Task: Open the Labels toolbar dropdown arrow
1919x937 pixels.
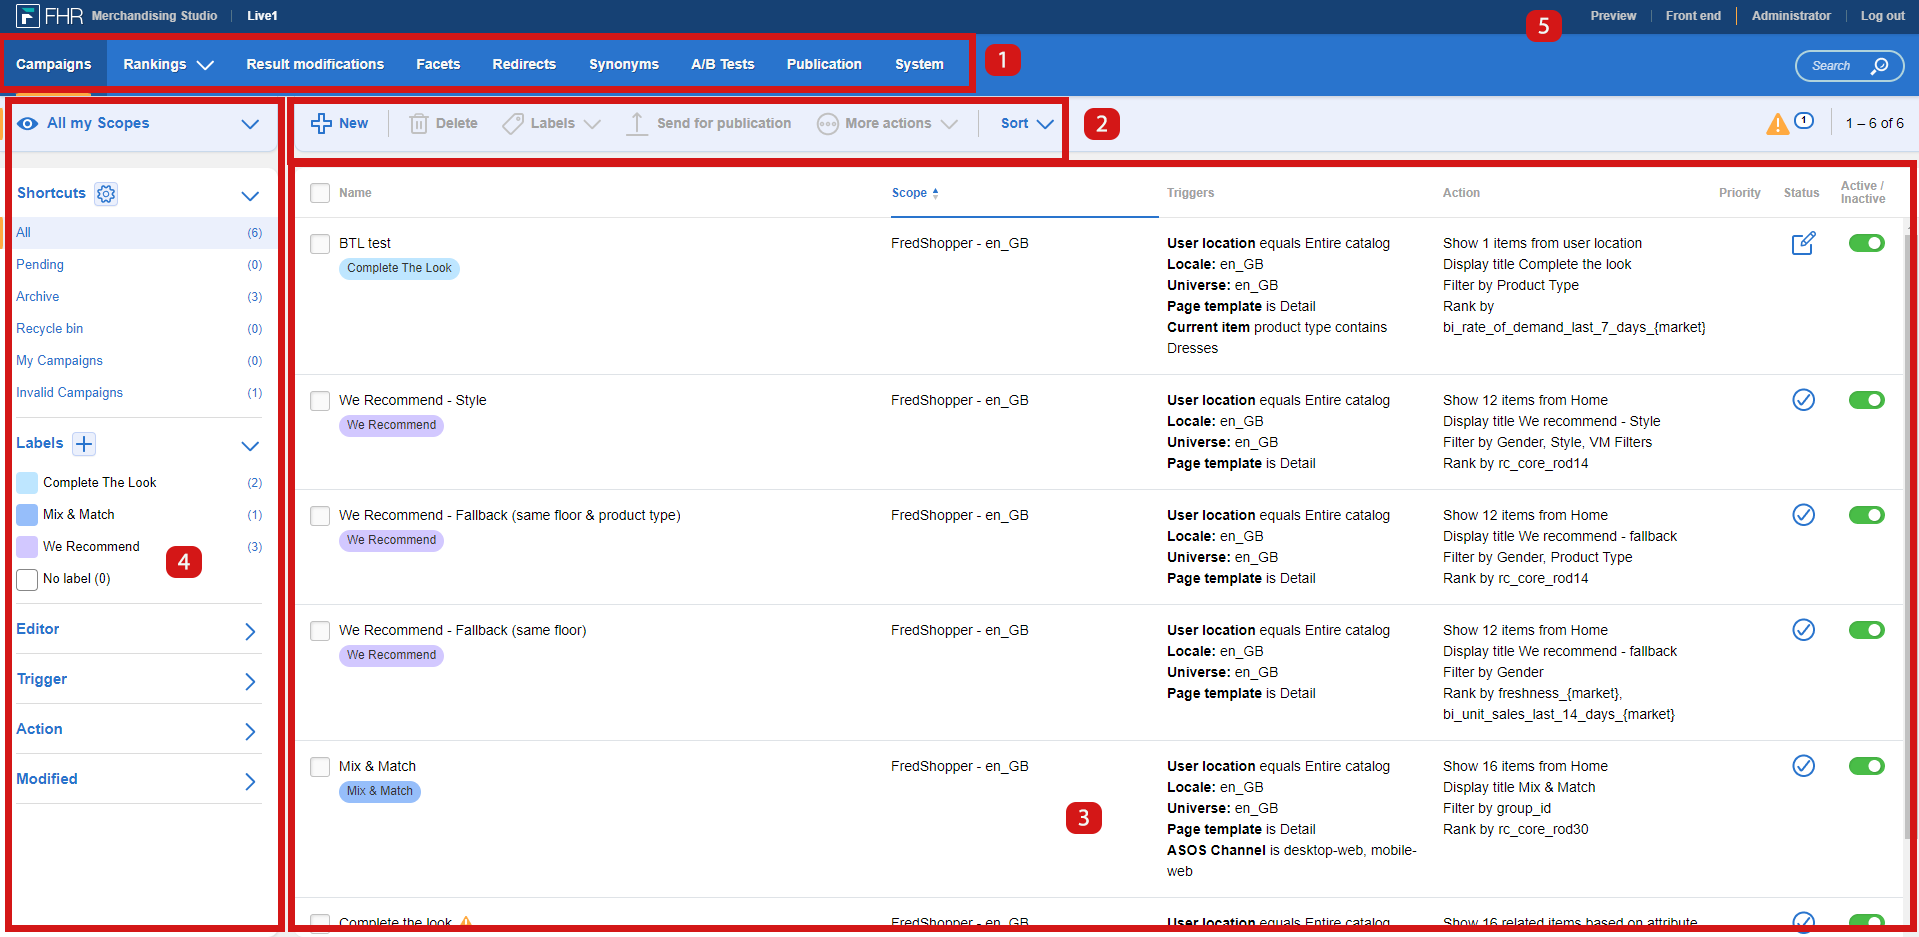Action: [x=592, y=124]
